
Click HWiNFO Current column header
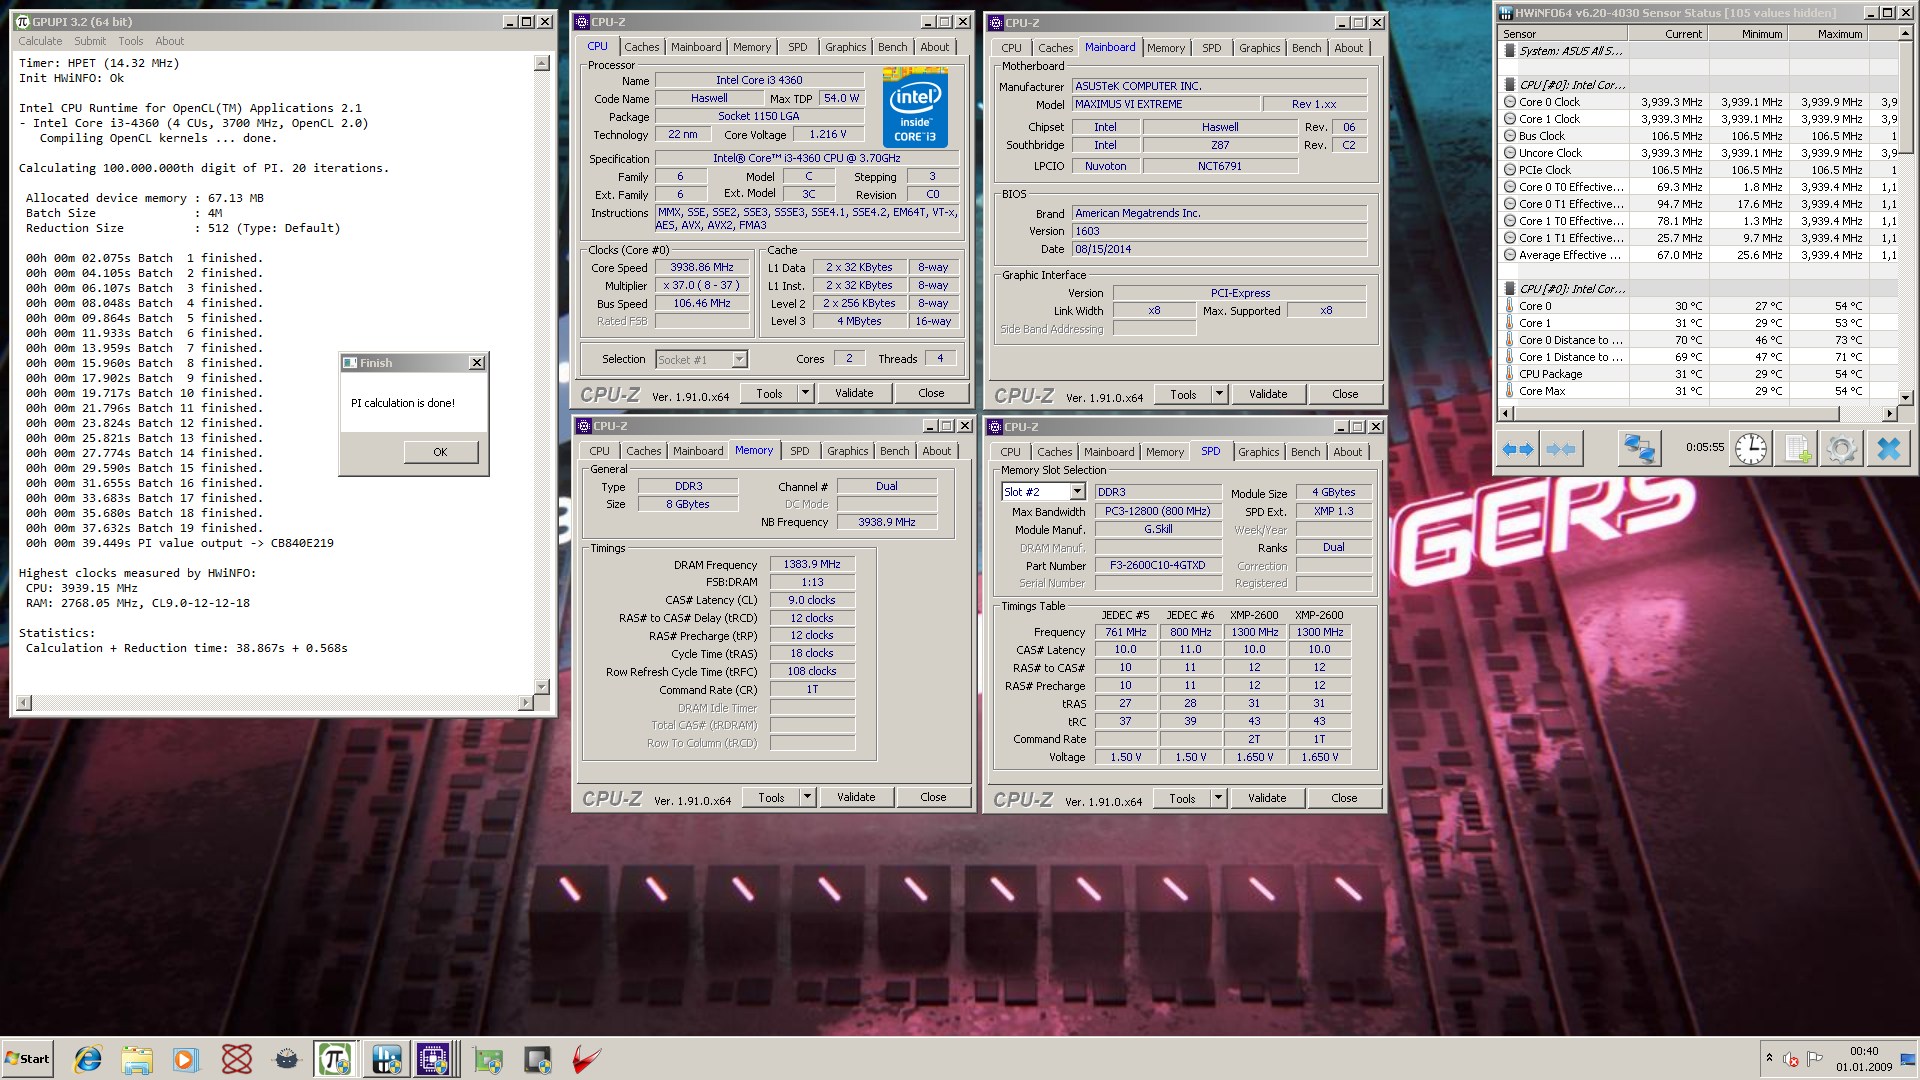[1668, 34]
